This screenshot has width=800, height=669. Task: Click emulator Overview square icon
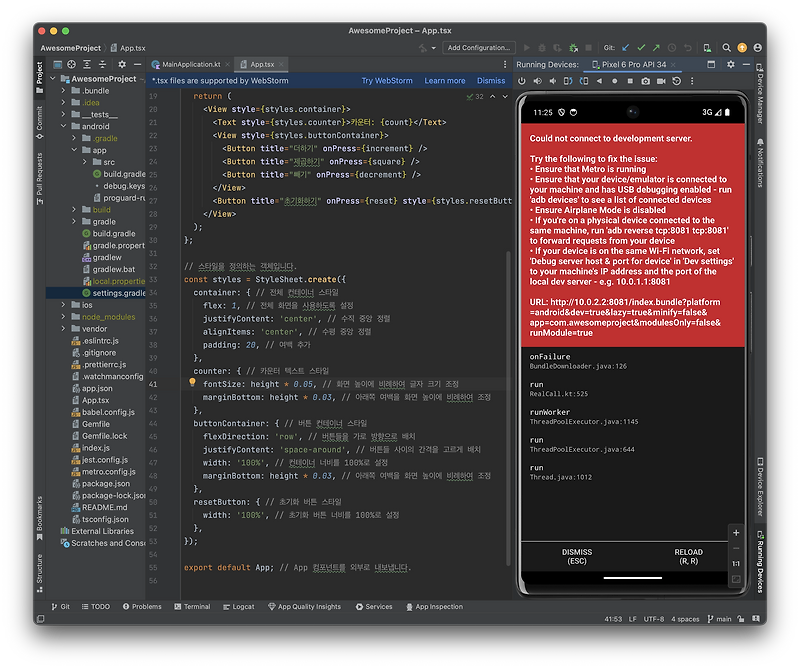coord(630,81)
